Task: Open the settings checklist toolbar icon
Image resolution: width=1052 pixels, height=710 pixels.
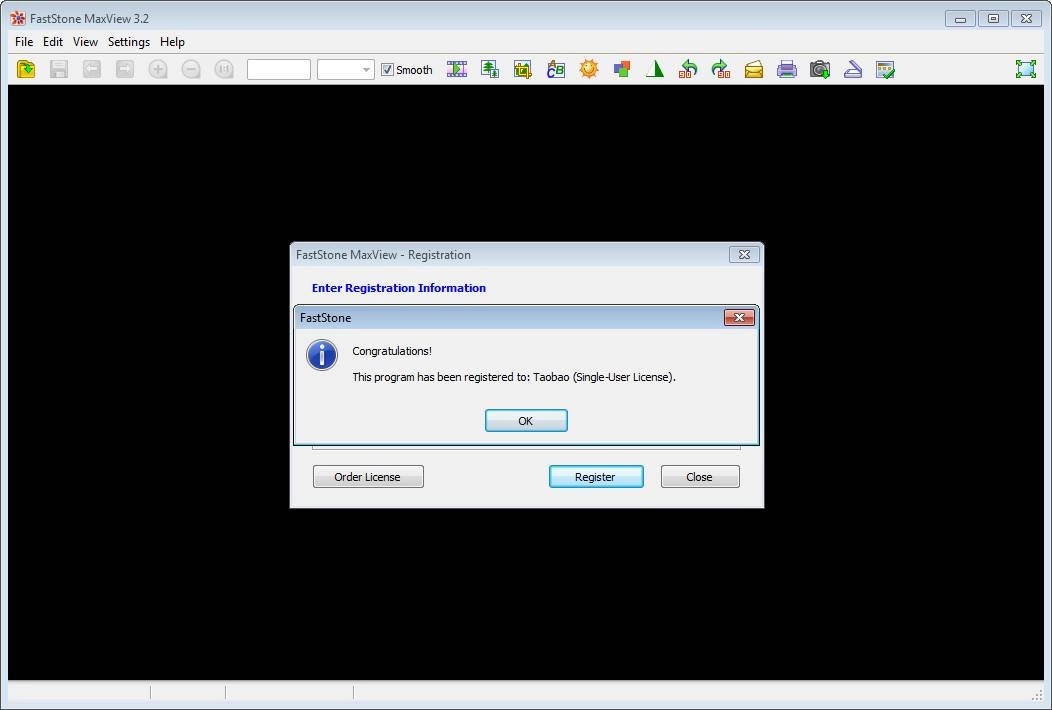Action: point(886,69)
